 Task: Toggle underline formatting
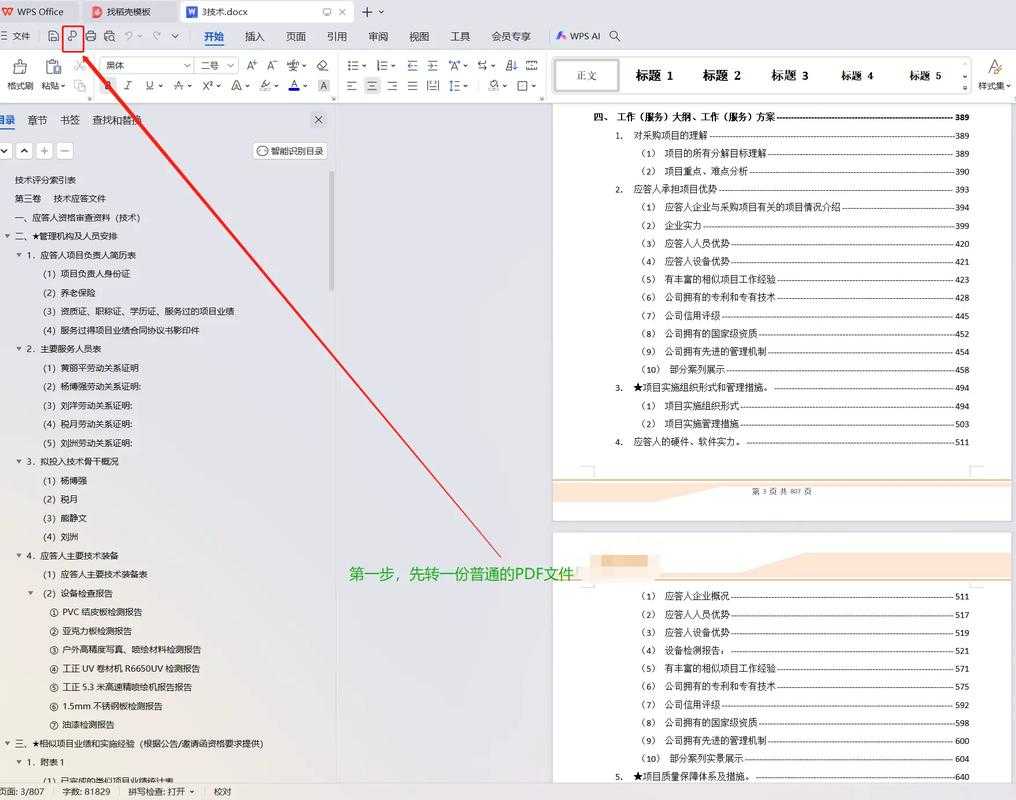point(148,86)
